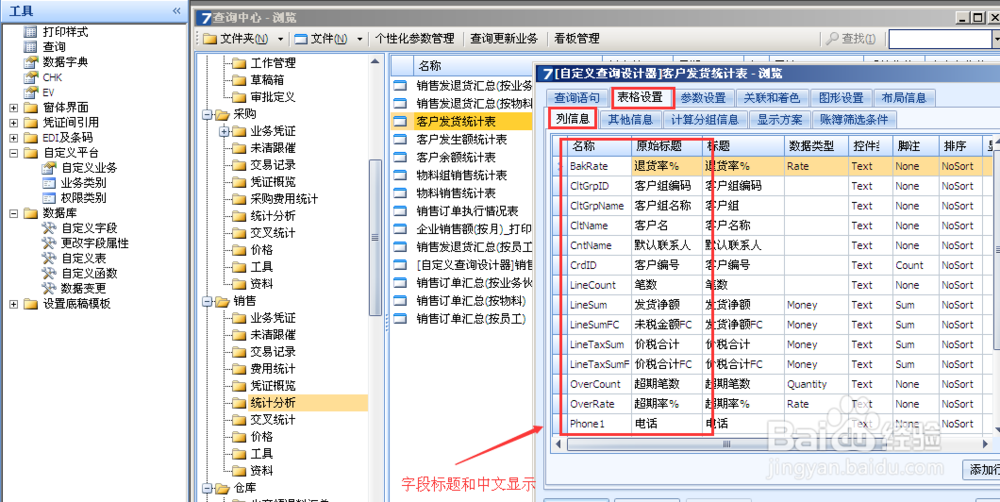Select the 业务类别 icon
Viewport: 1000px width, 502px height.
[49, 183]
